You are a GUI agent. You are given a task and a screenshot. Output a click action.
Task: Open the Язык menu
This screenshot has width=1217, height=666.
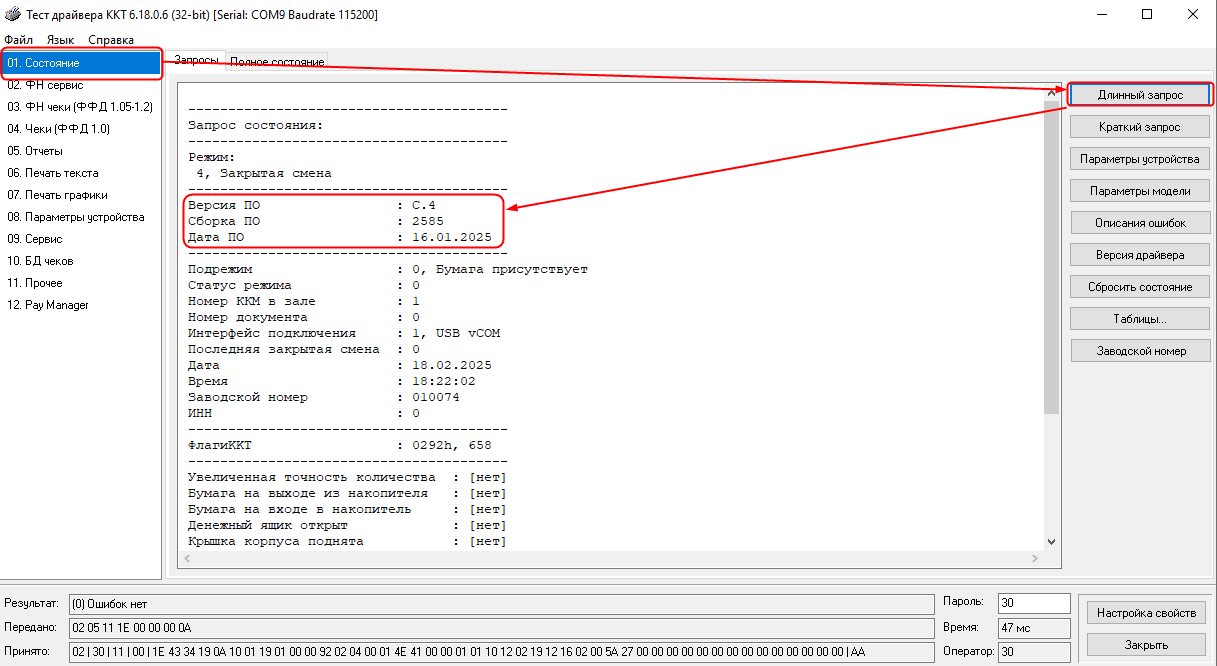click(60, 40)
